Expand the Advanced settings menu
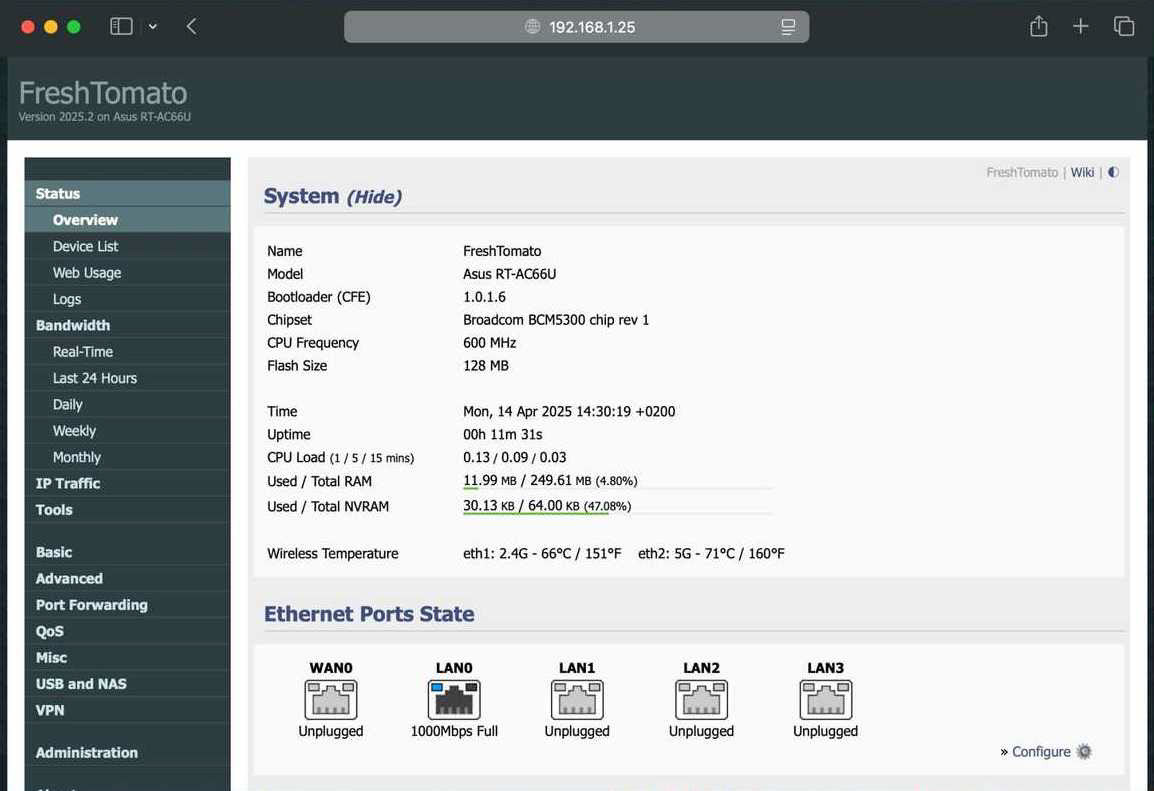Image resolution: width=1154 pixels, height=791 pixels. point(127,579)
